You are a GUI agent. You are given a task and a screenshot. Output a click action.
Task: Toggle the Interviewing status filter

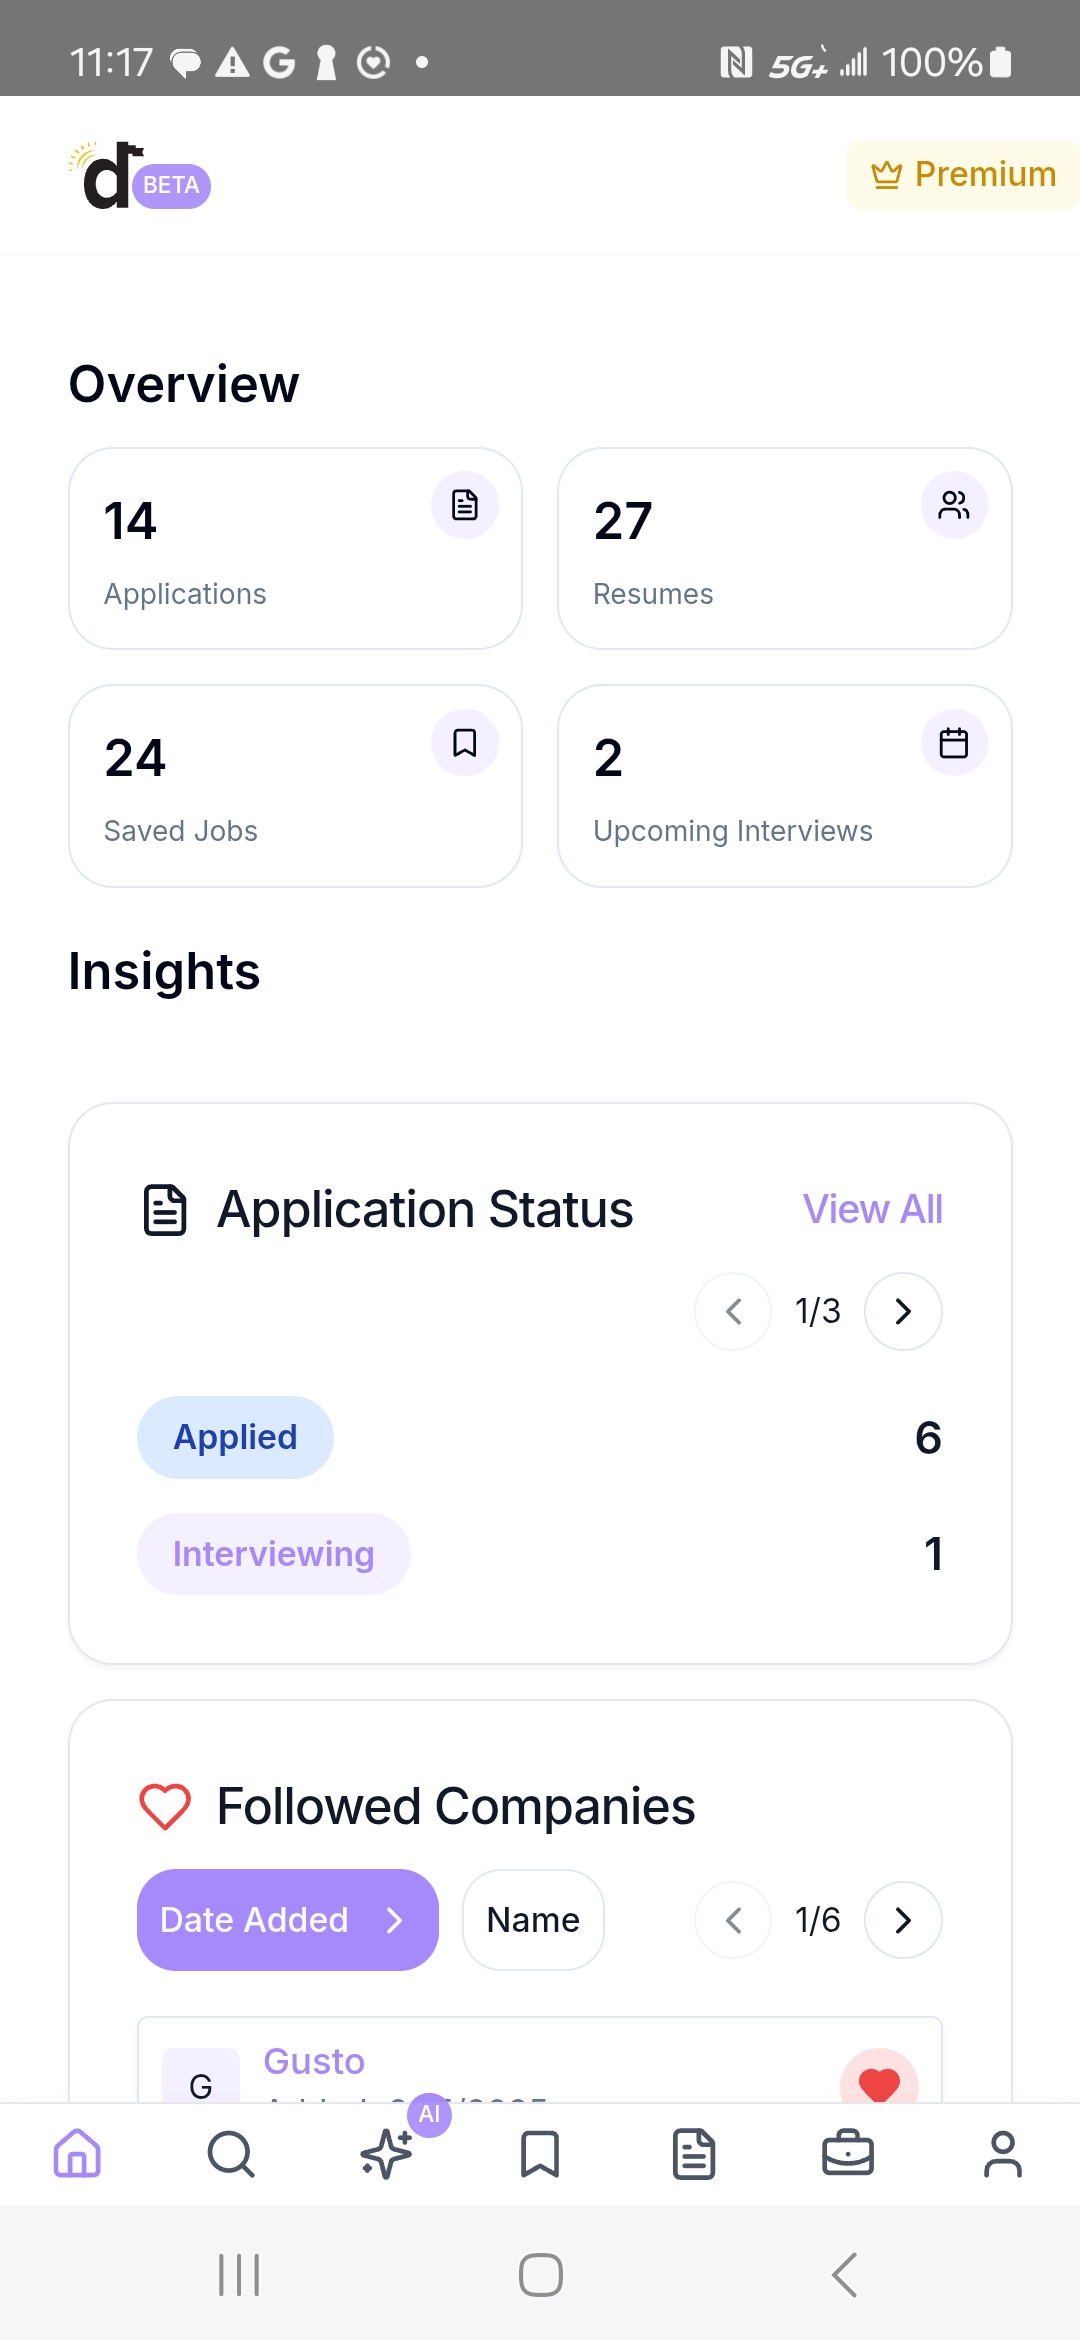272,1553
